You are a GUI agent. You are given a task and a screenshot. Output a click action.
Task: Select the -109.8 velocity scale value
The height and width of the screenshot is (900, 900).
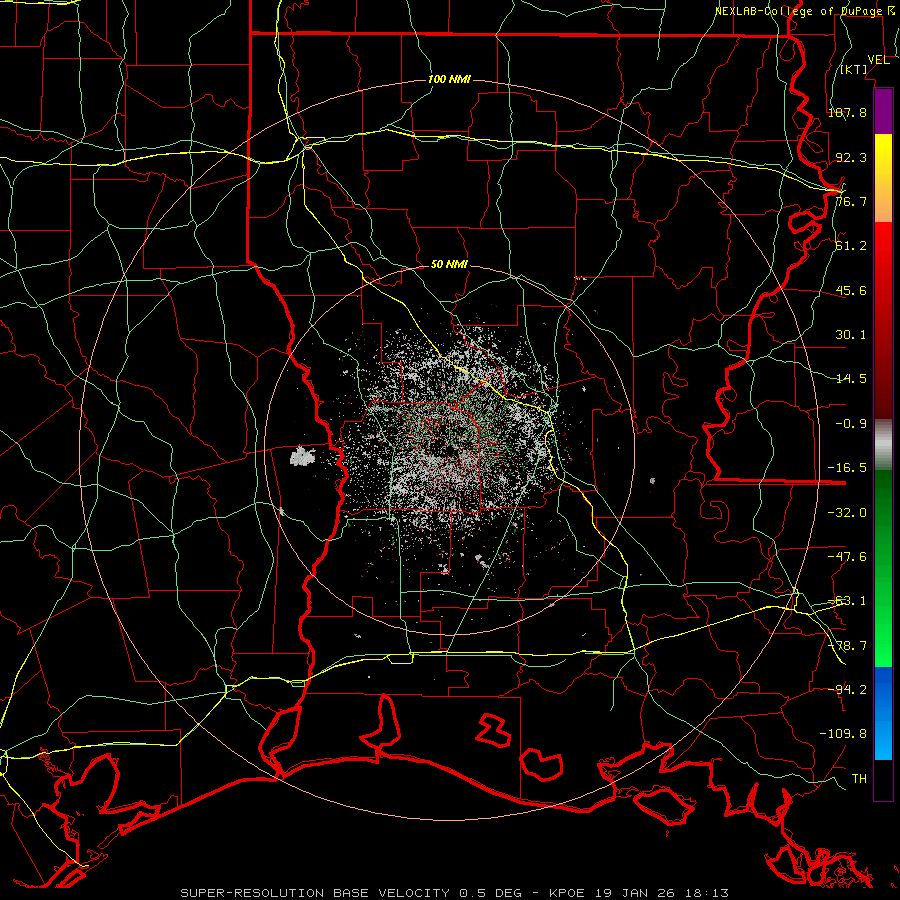pyautogui.click(x=843, y=734)
